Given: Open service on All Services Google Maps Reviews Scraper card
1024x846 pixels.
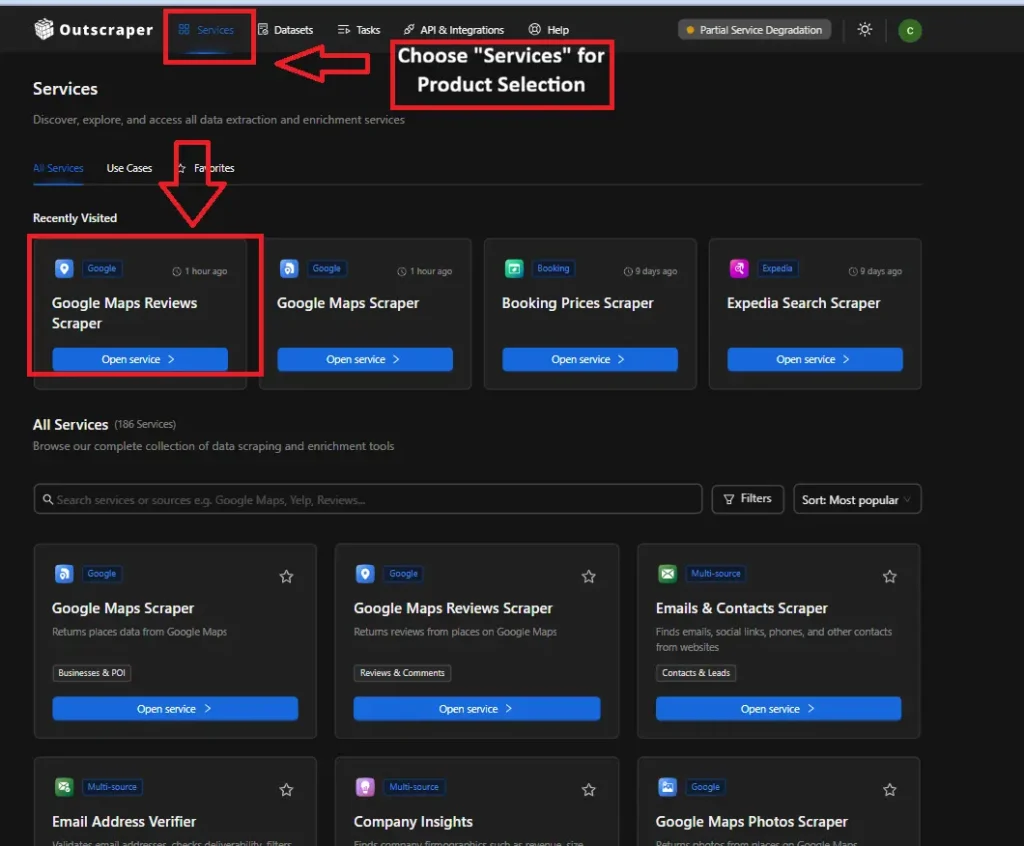Looking at the screenshot, I should [x=477, y=709].
